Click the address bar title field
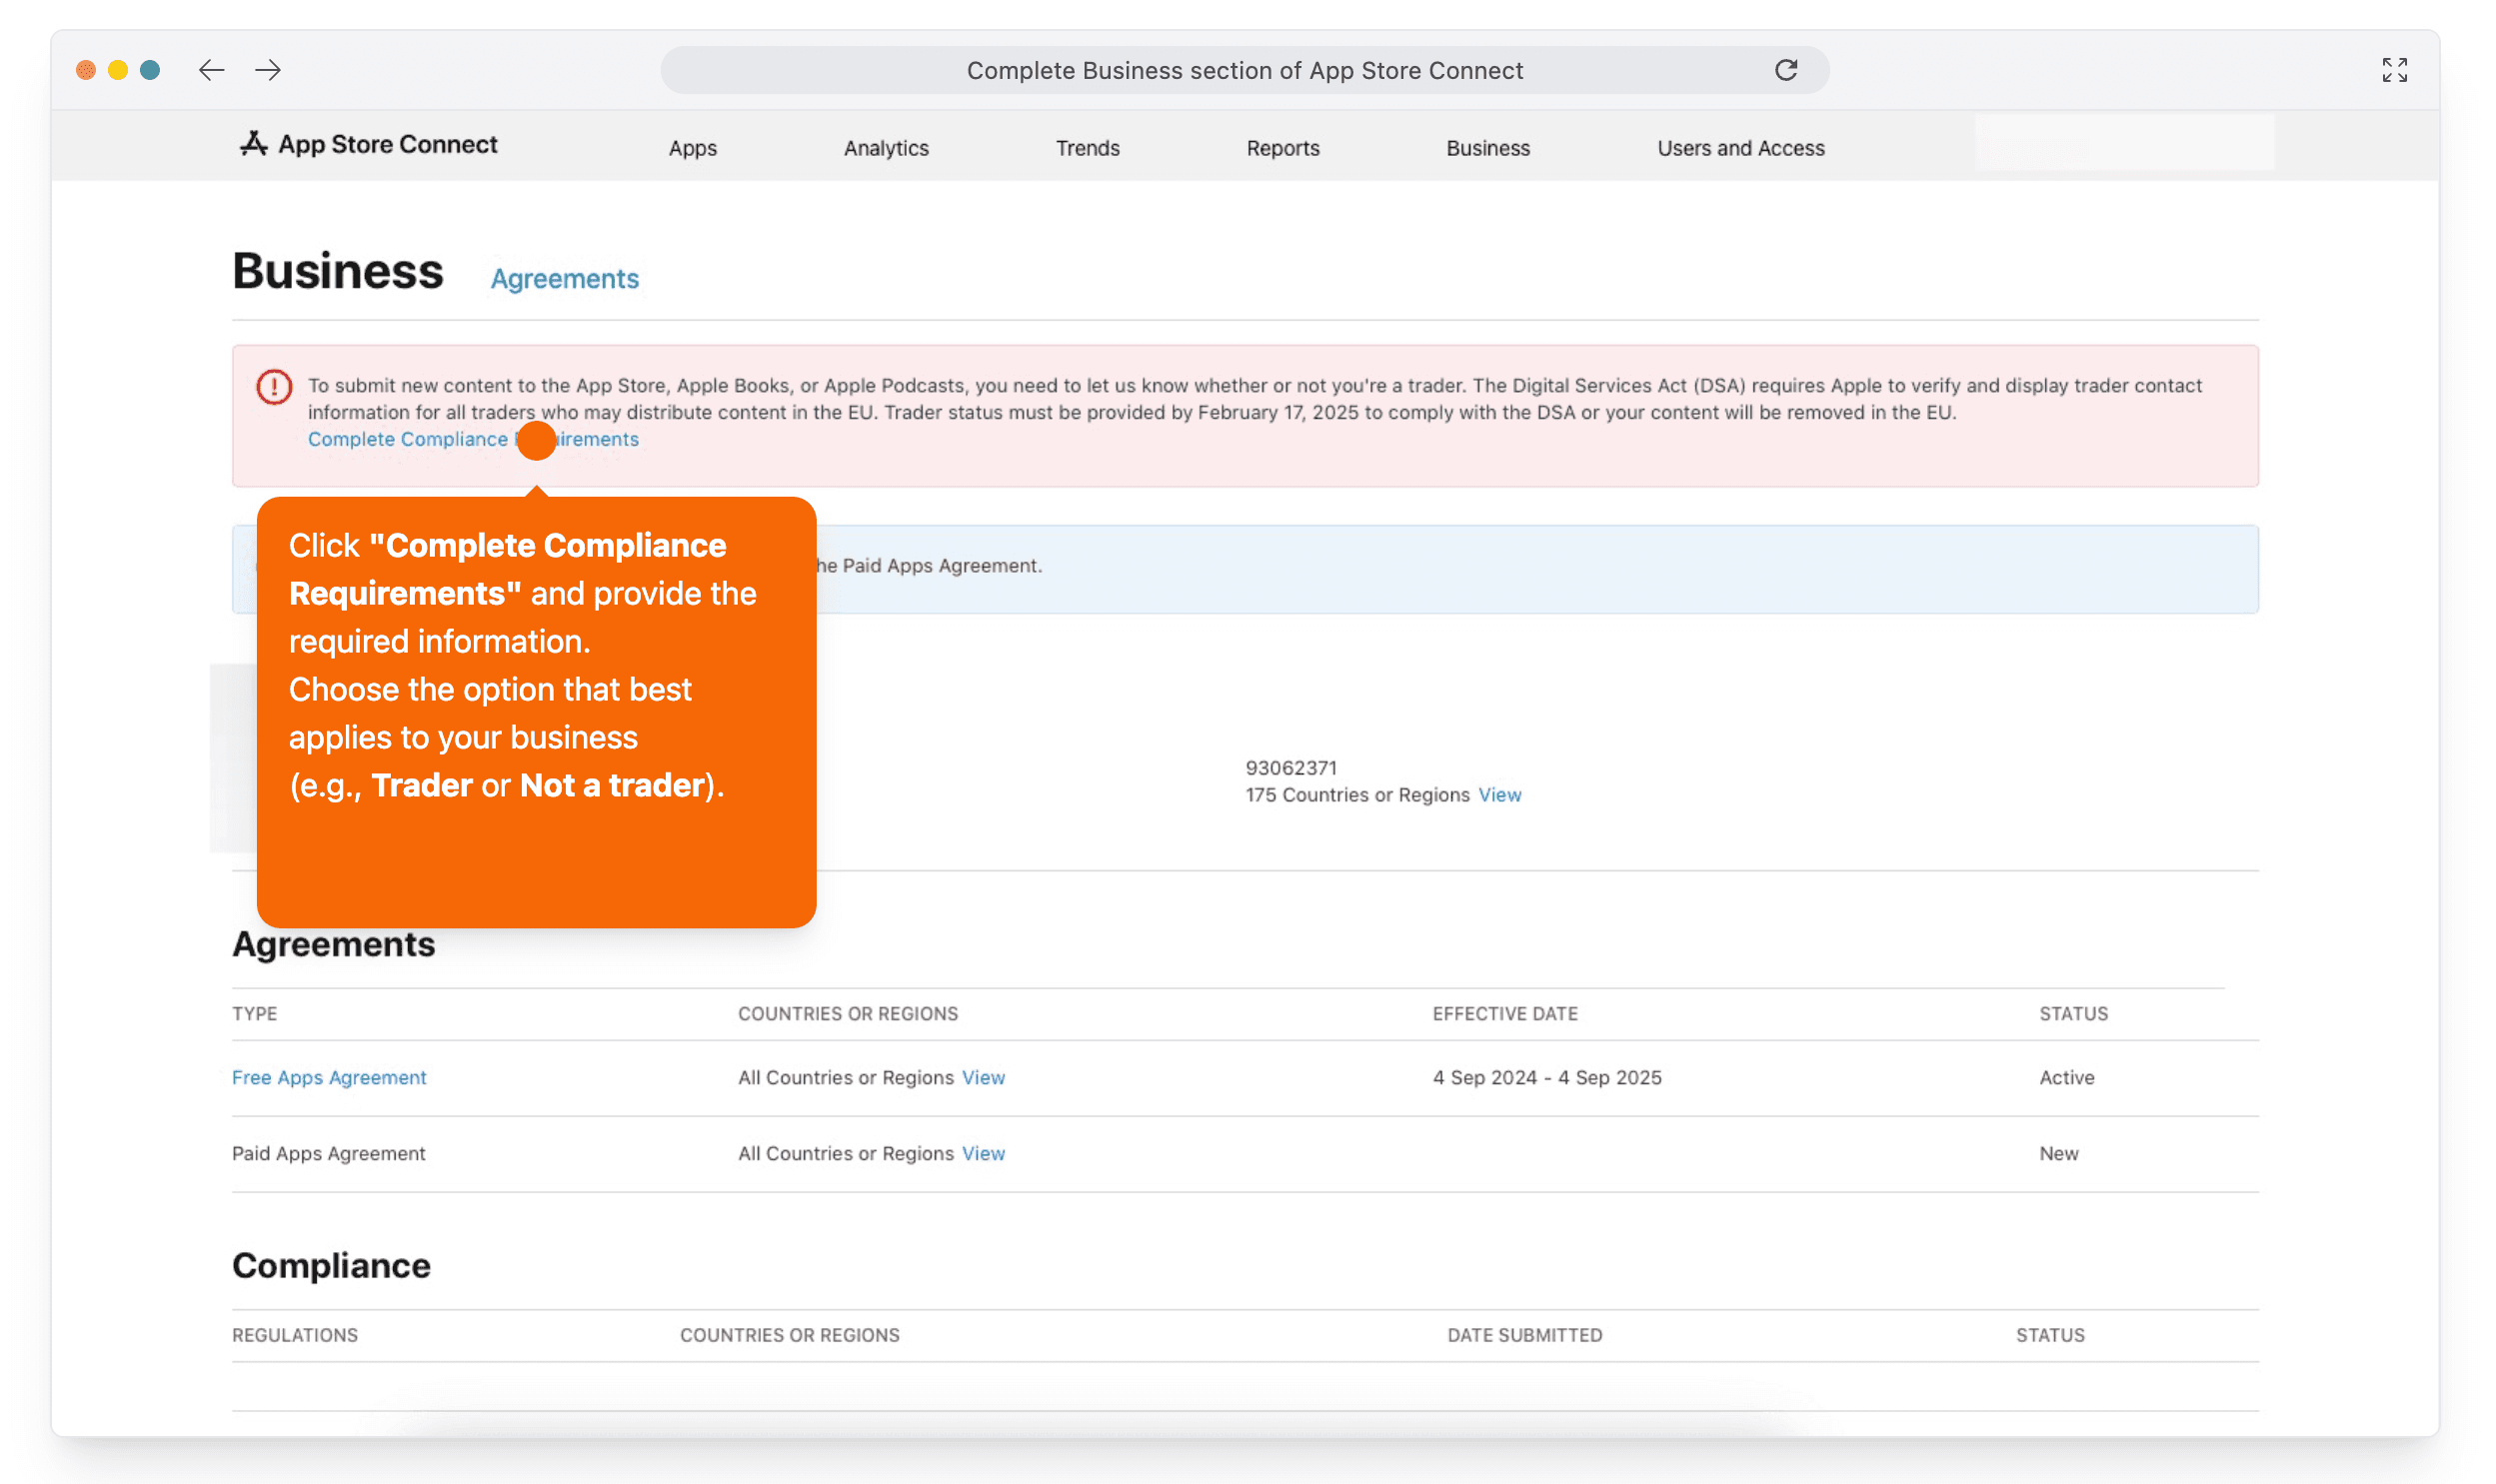The width and height of the screenshot is (2496, 1484). tap(1243, 70)
